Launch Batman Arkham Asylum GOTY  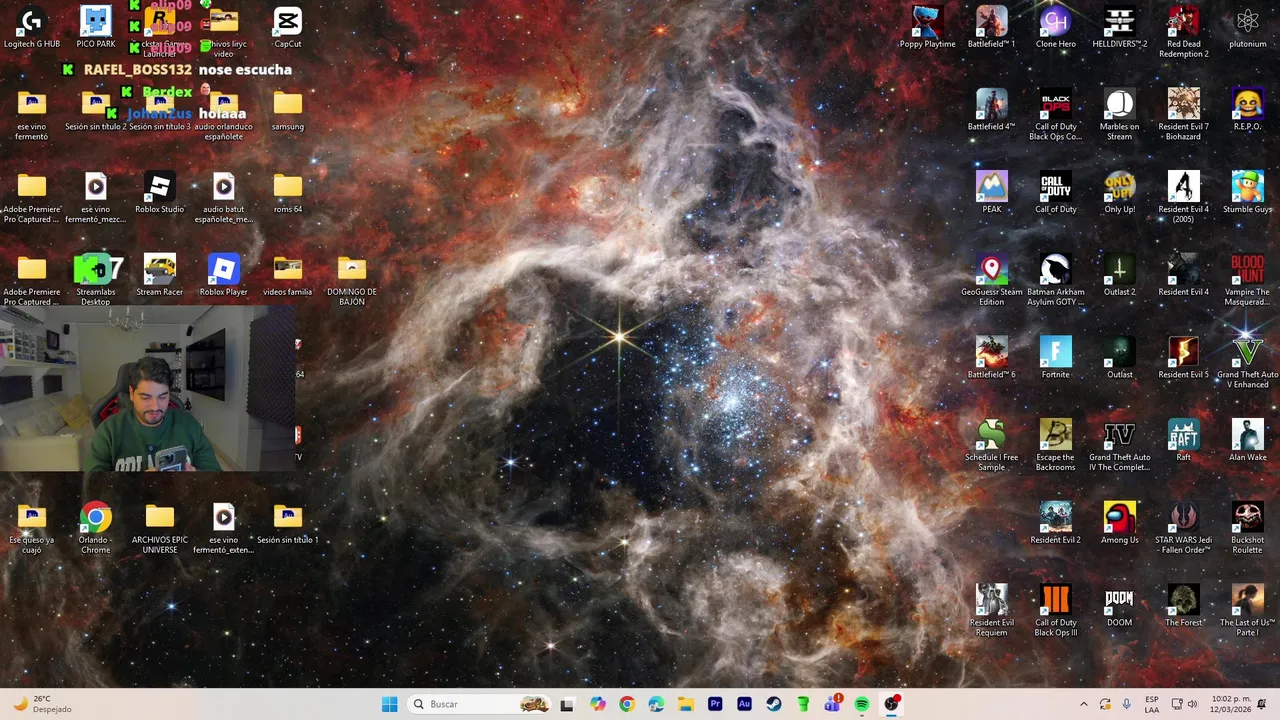tap(1055, 280)
